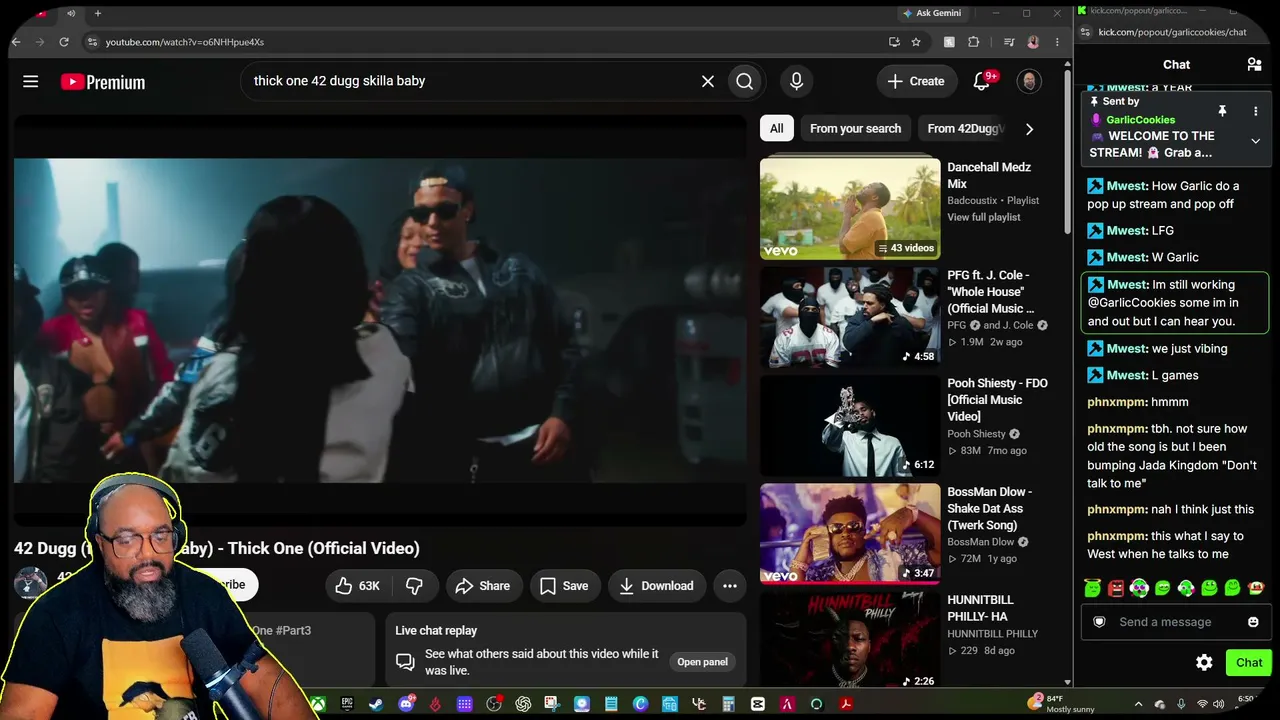Download the Thick One video
1280x720 pixels.
[656, 586]
